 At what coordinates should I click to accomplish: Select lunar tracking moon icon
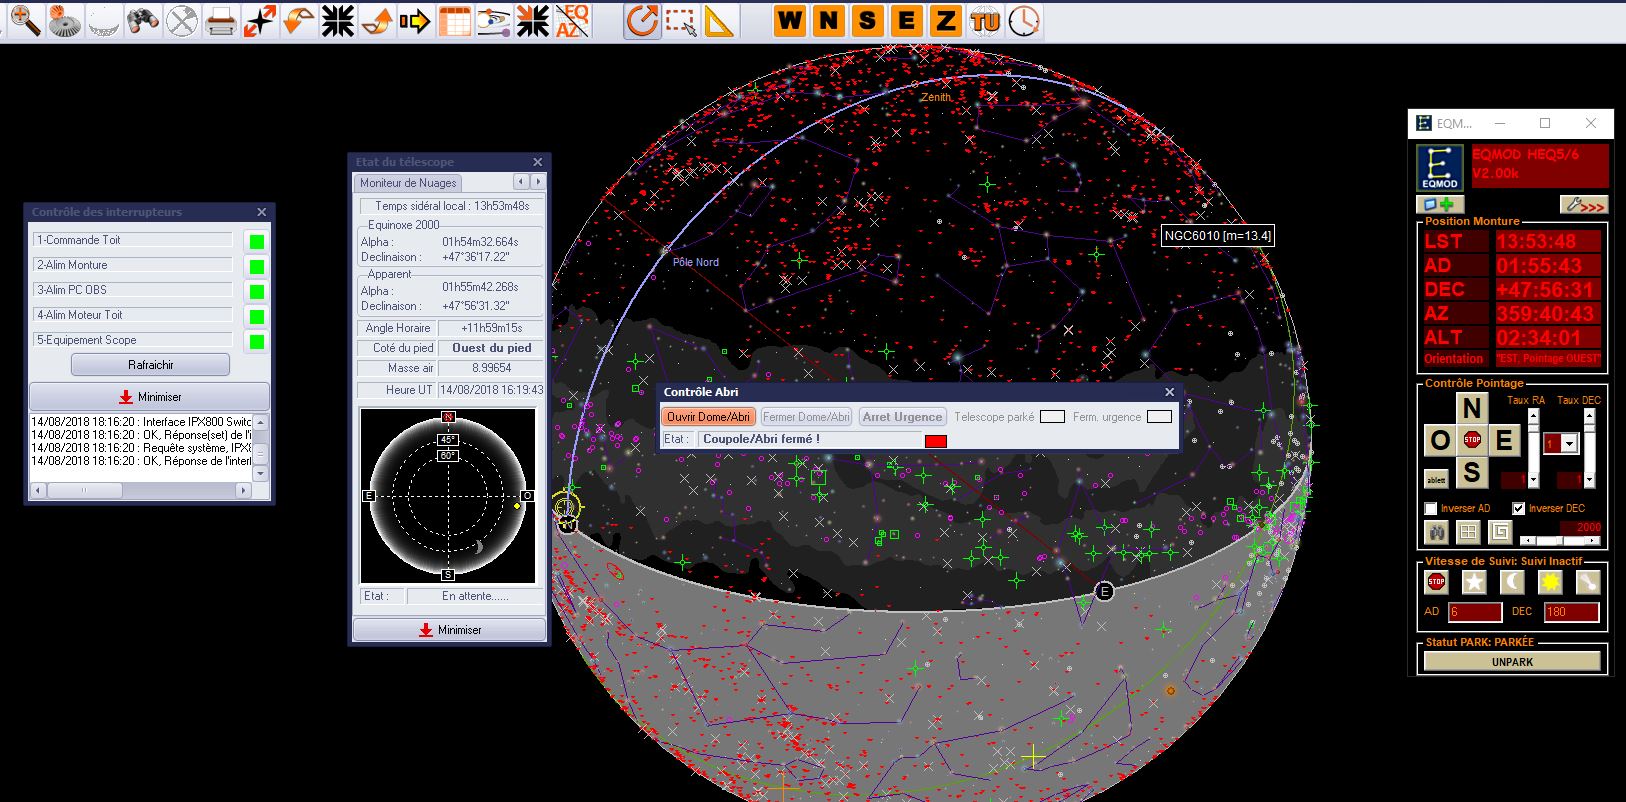coord(1512,582)
